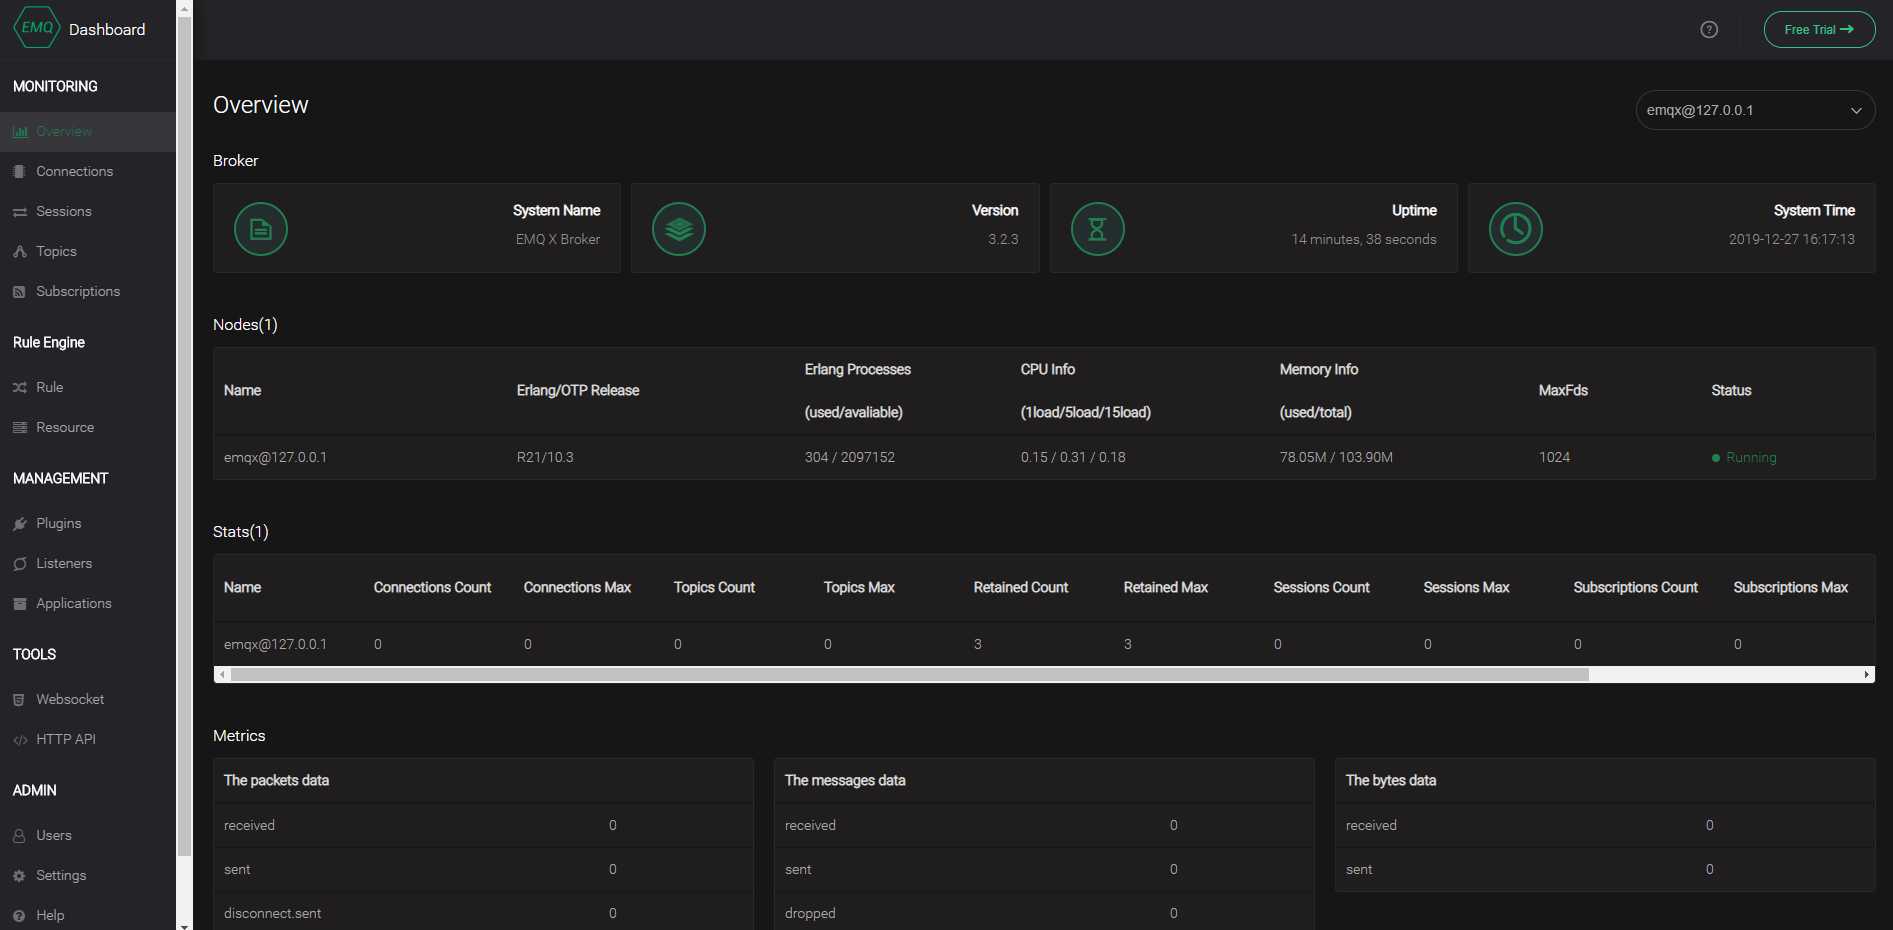
Task: Click the Dashboard title link
Action: (x=107, y=30)
